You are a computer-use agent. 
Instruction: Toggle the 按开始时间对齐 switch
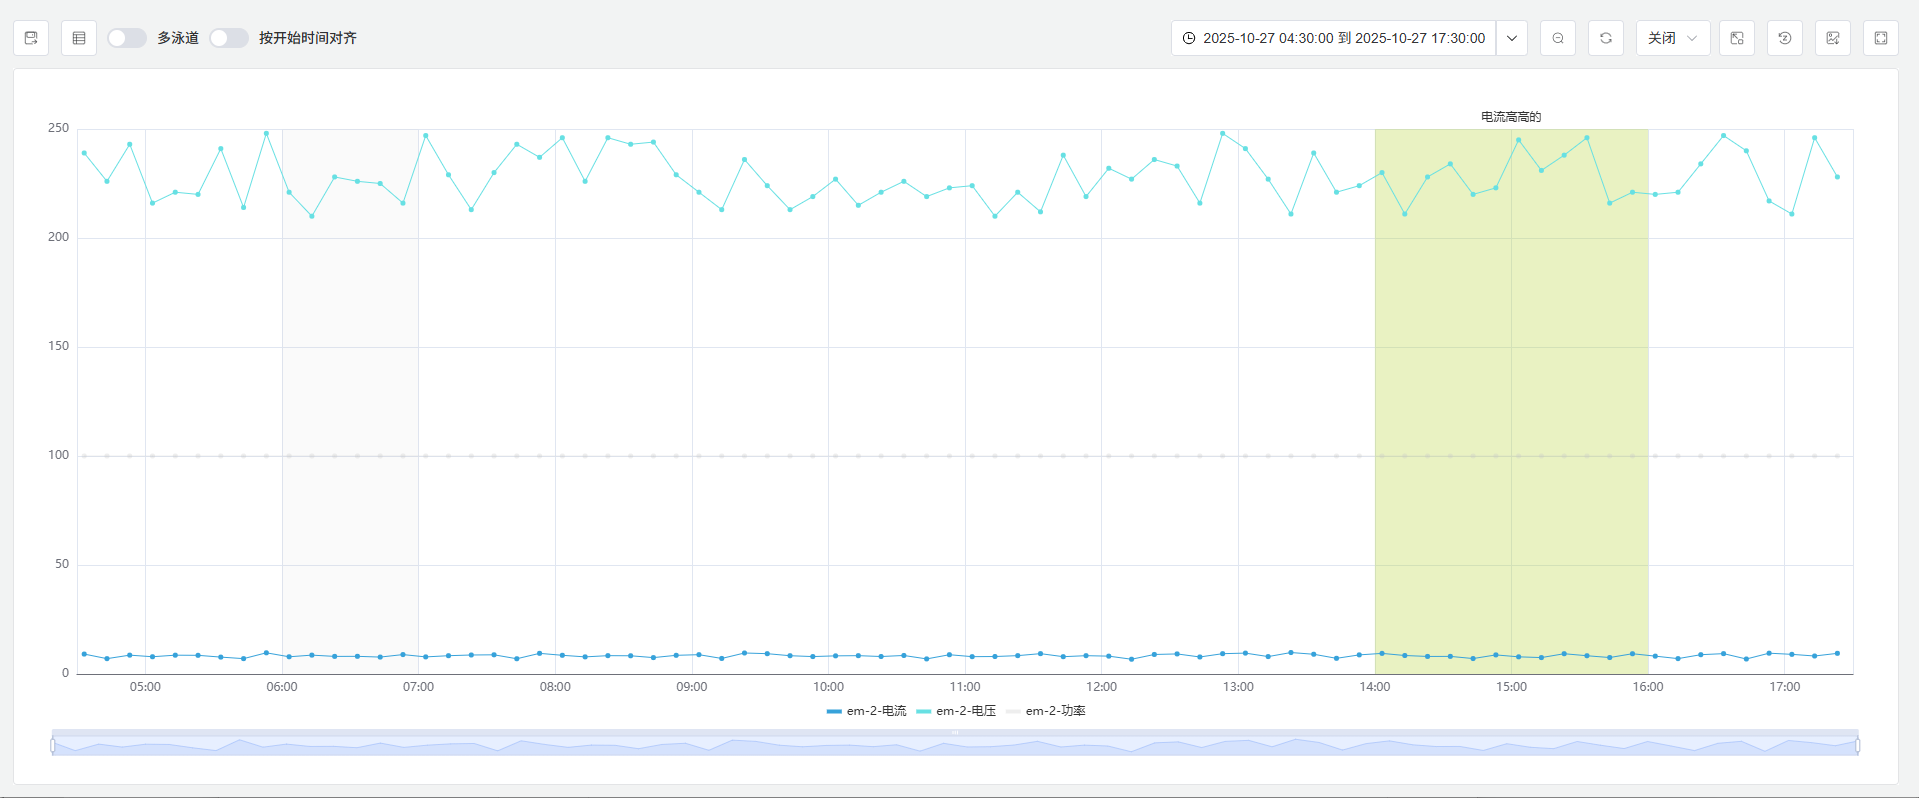click(x=229, y=38)
